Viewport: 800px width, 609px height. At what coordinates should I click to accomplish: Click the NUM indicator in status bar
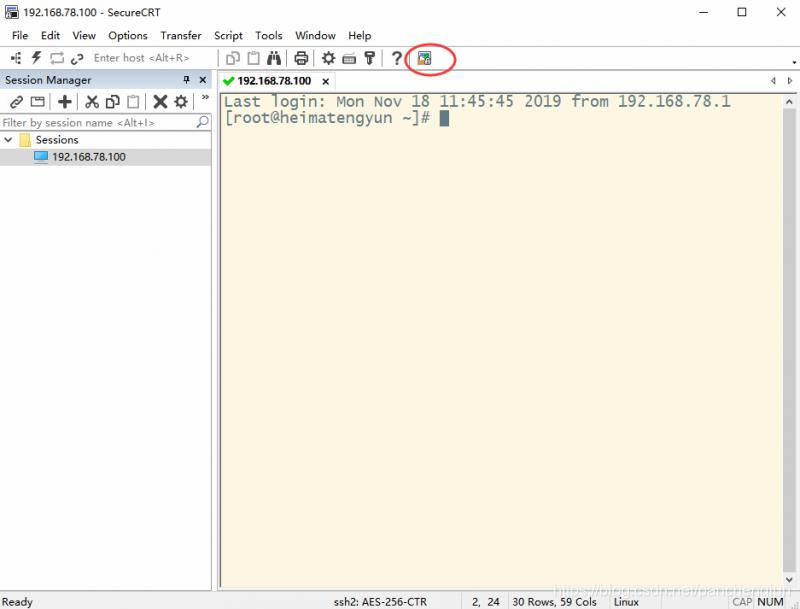(770, 602)
